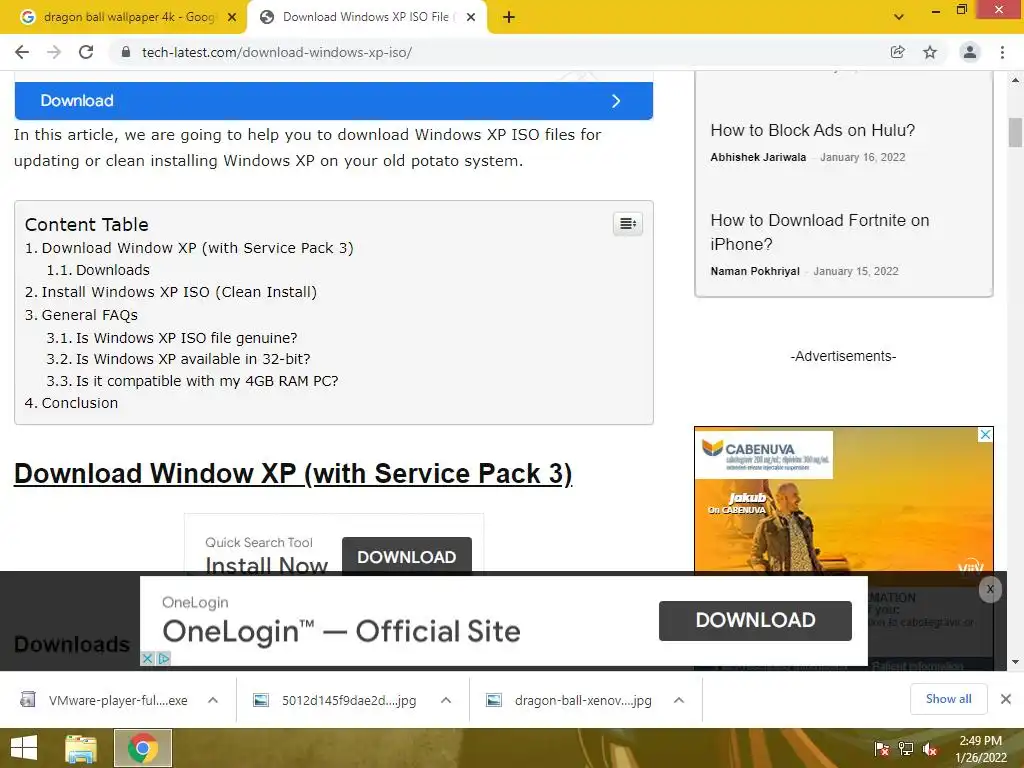The width and height of the screenshot is (1024, 768).
Task: Open the dragon-ball-xenov....jpg download
Action: click(x=569, y=700)
